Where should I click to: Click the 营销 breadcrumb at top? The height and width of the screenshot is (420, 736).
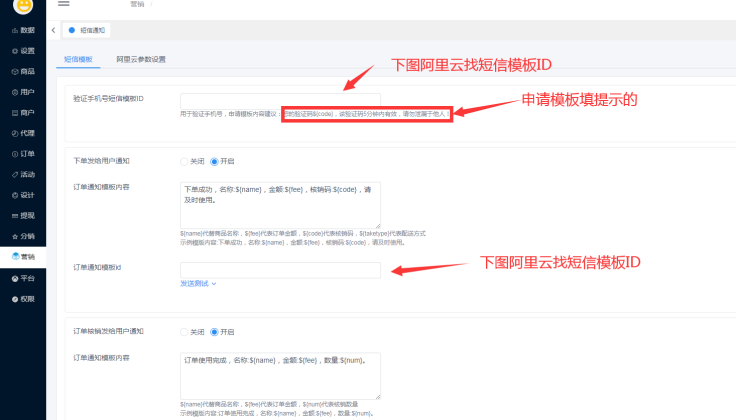[137, 4]
